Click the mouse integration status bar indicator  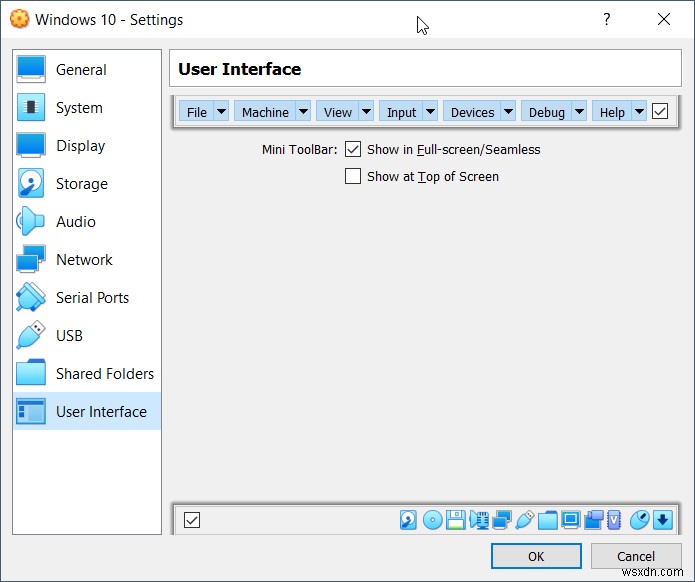640,520
